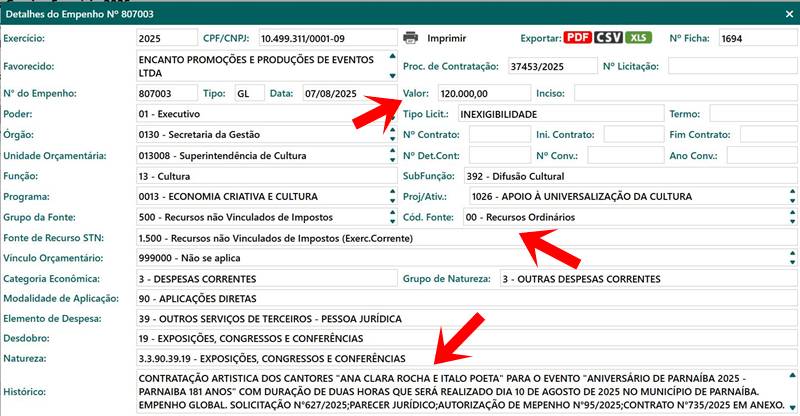Focus the Tipo Licit. field with INEXIGIBILIDADE
This screenshot has height=416, width=800.
click(x=558, y=114)
